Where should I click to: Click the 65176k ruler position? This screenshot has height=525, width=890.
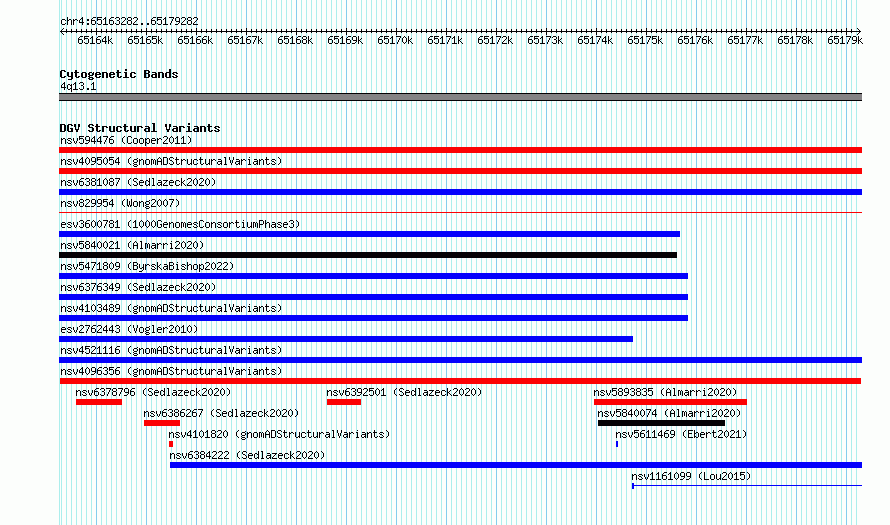[x=695, y=40]
